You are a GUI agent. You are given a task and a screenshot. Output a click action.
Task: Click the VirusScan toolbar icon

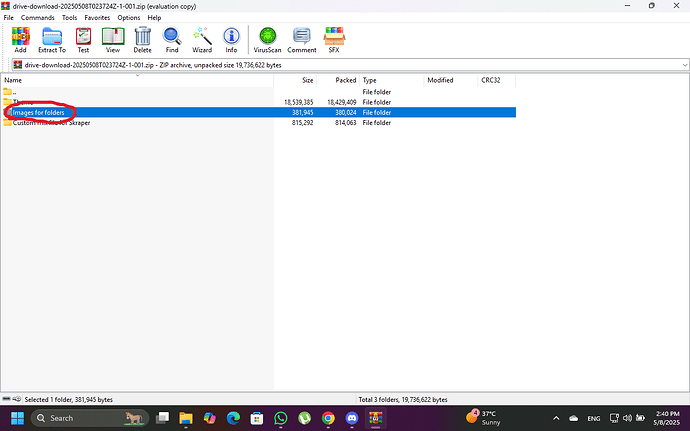click(x=267, y=39)
